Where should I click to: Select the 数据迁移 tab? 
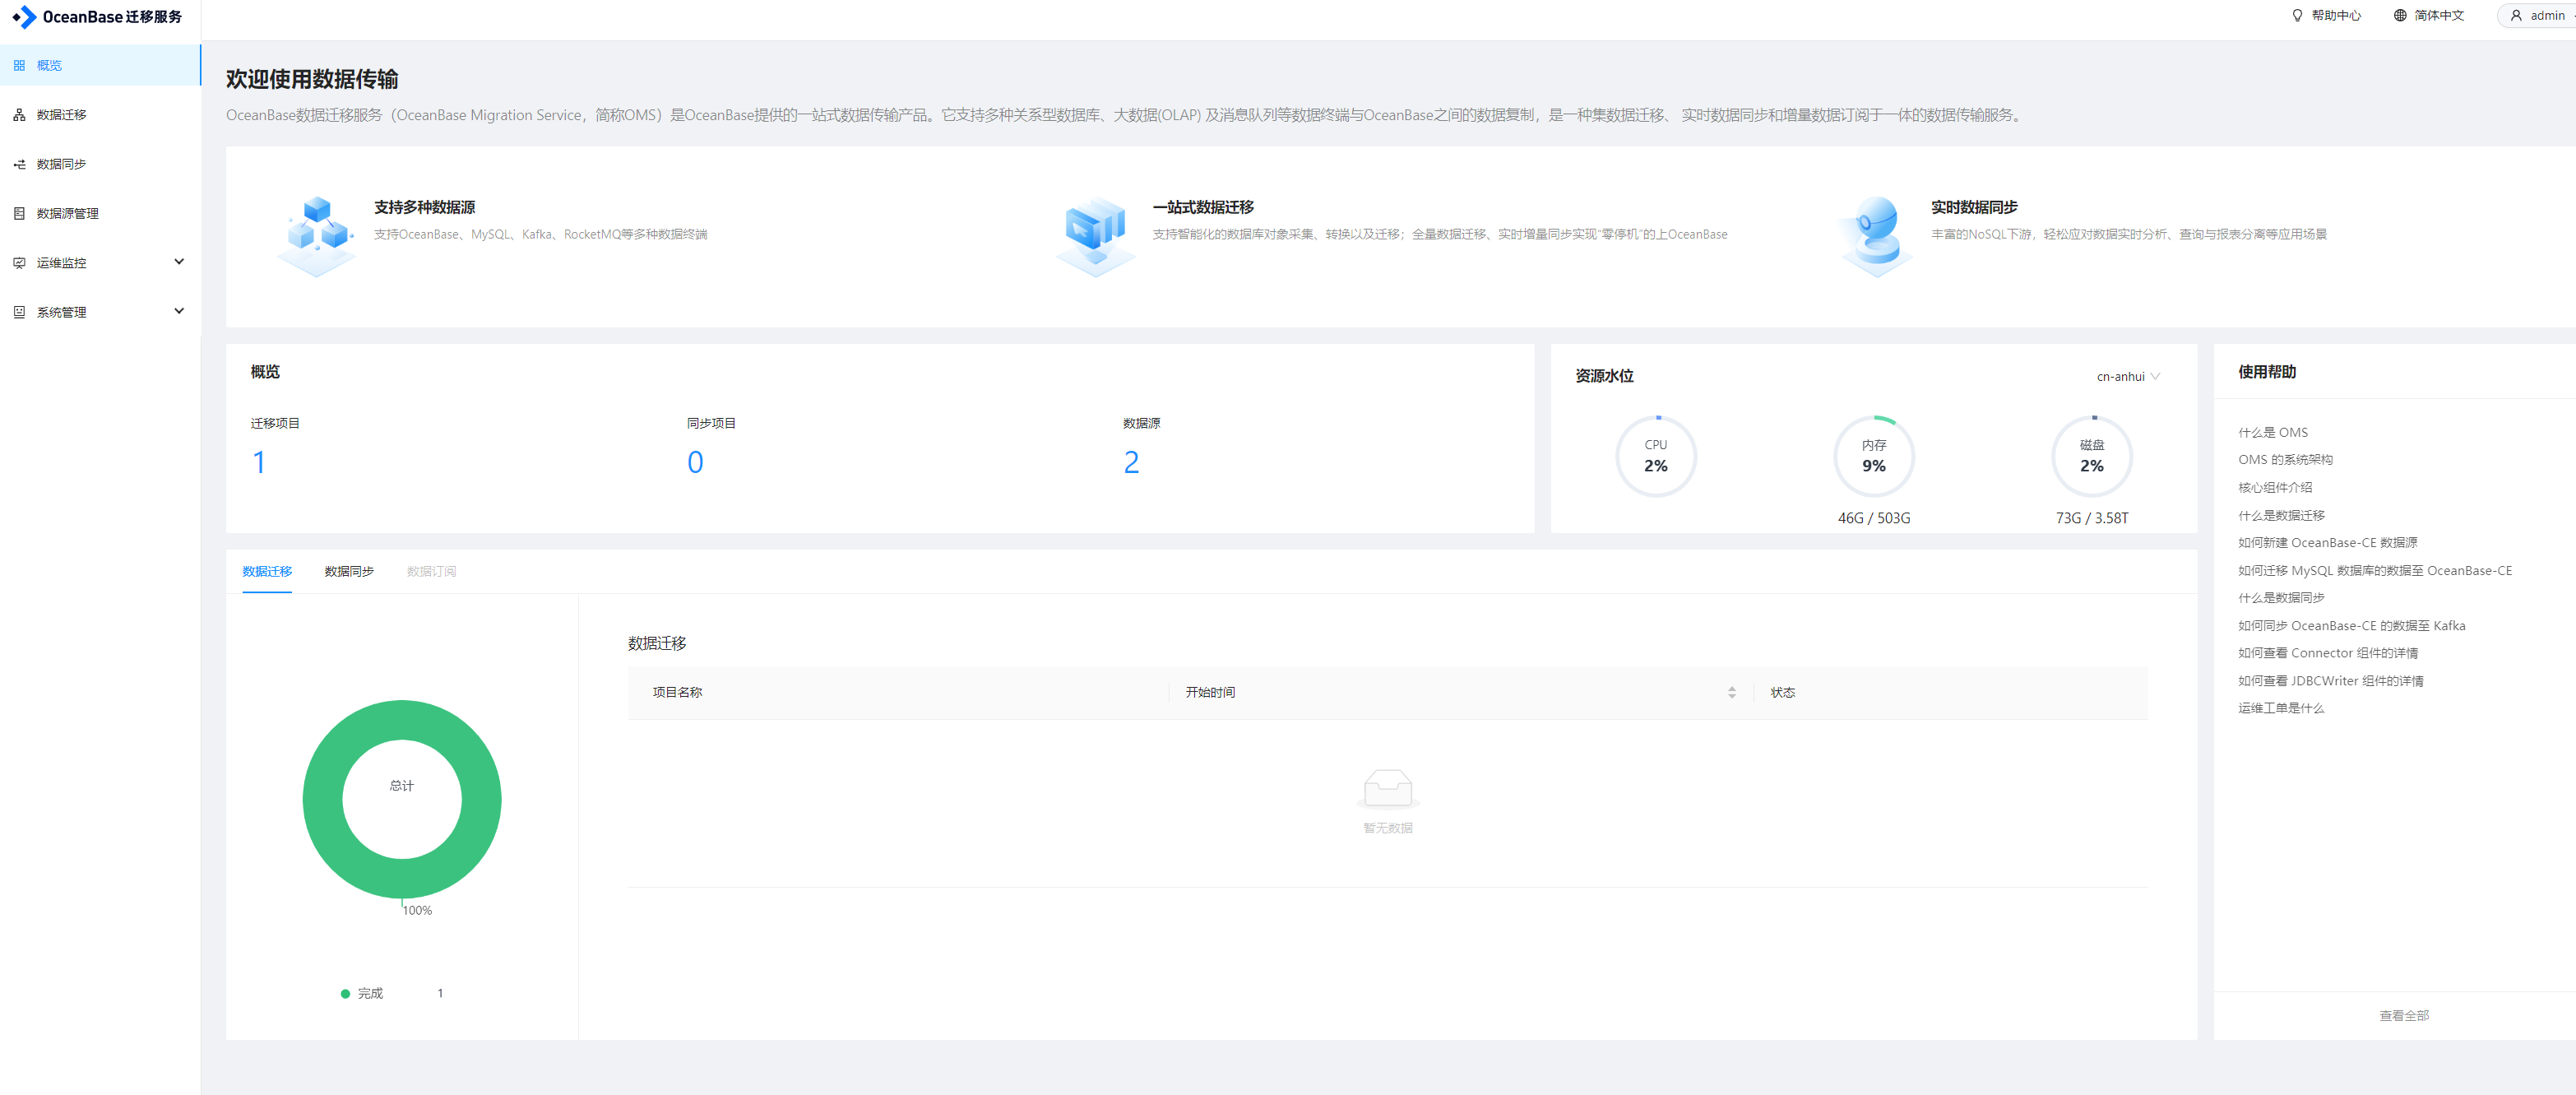pyautogui.click(x=267, y=571)
